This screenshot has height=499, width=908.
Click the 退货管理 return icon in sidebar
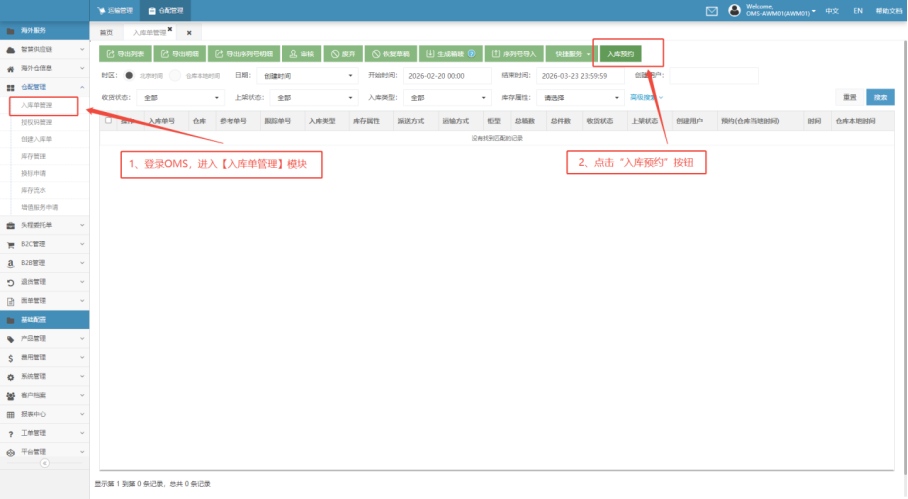pyautogui.click(x=10, y=281)
